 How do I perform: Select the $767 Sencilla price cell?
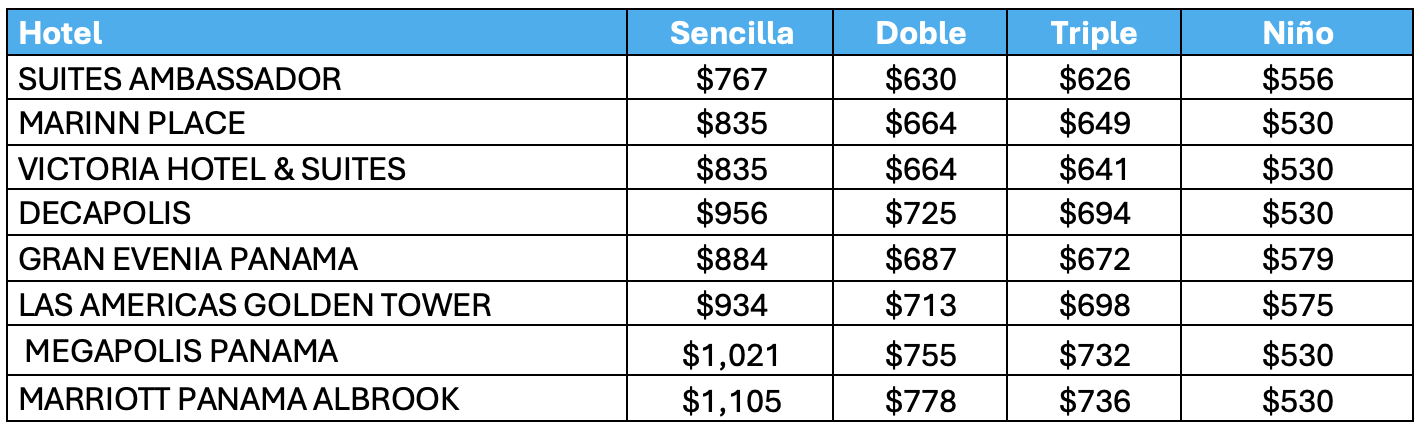click(732, 78)
